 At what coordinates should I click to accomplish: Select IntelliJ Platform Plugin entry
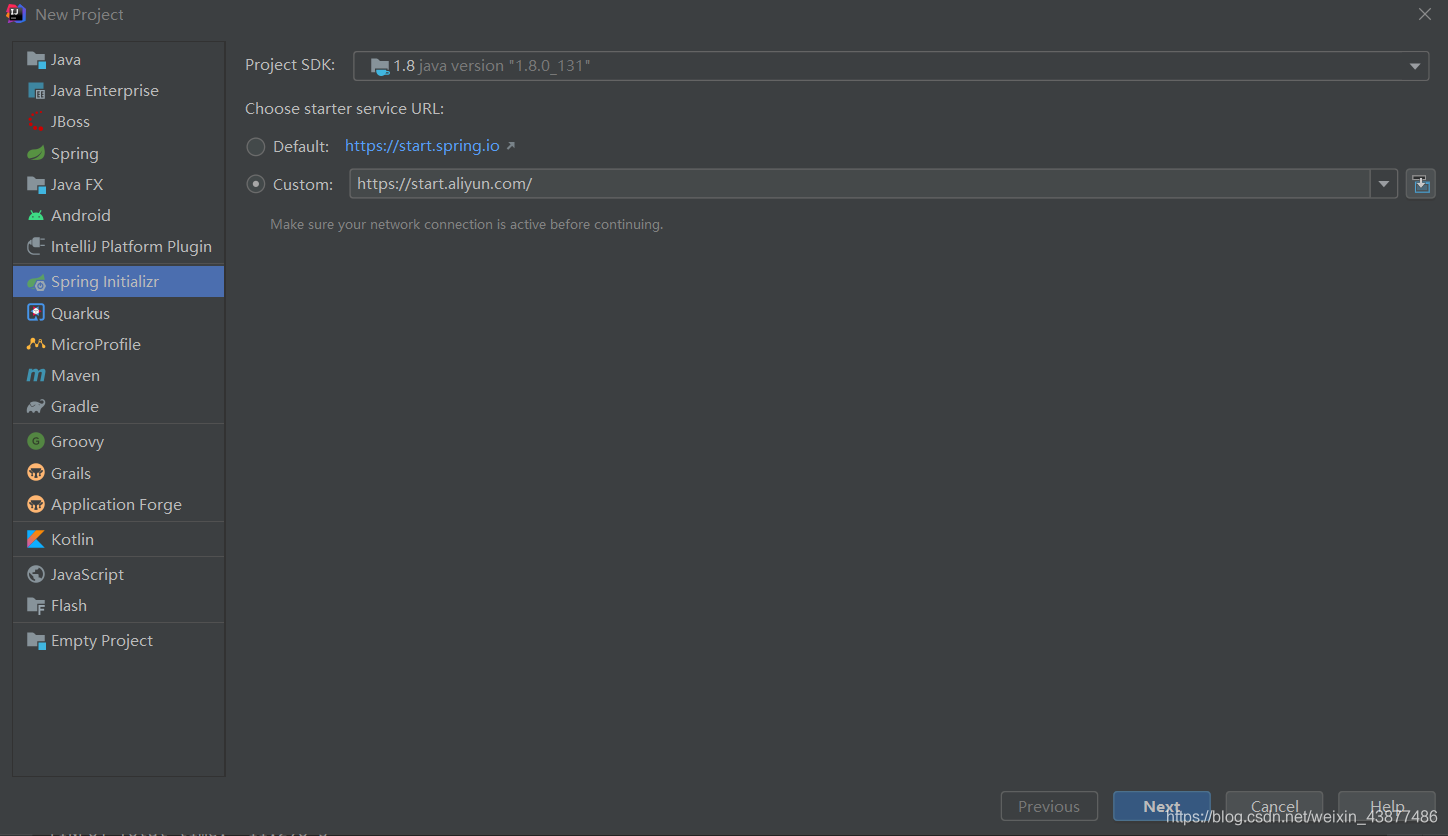point(118,247)
